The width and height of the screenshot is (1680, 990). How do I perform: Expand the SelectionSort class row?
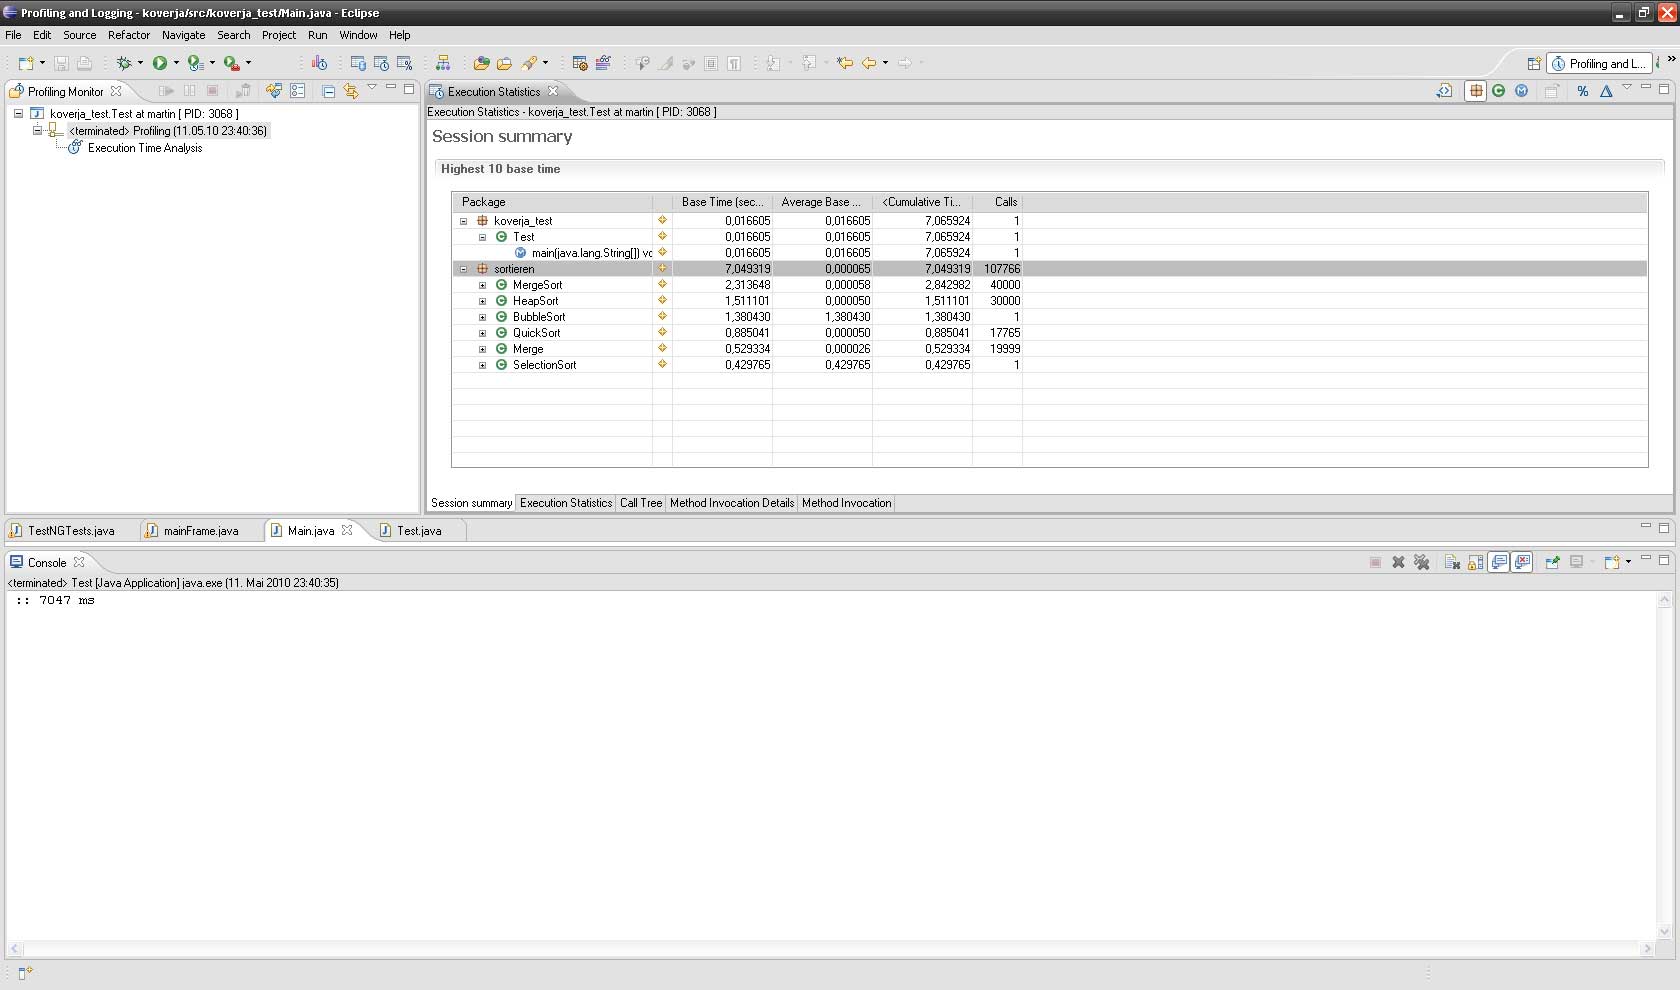(482, 365)
